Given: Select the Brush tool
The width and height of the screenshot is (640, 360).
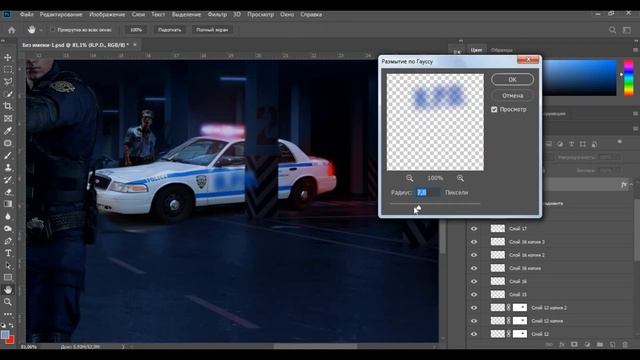Looking at the screenshot, I should pos(8,156).
